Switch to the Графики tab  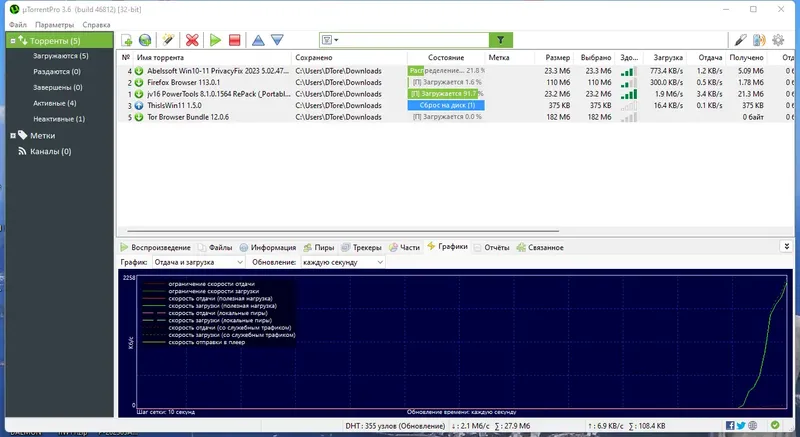click(x=447, y=247)
